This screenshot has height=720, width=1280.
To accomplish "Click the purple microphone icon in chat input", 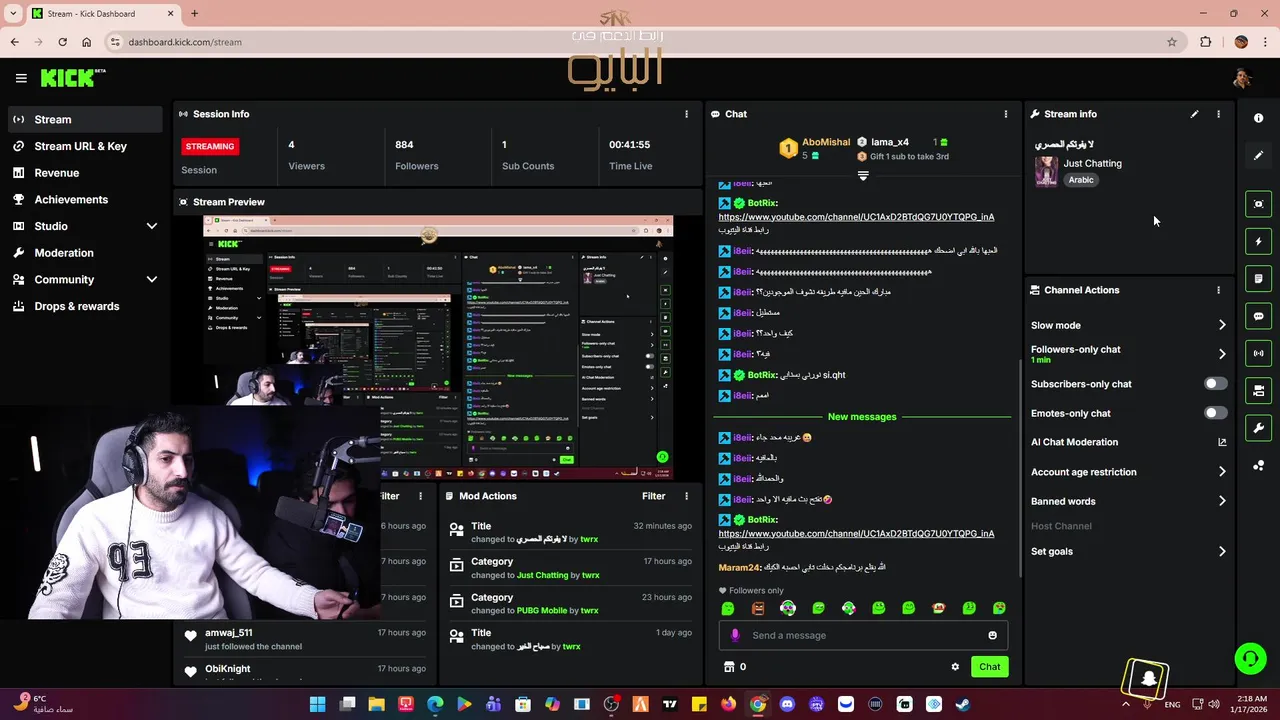I will pos(735,635).
